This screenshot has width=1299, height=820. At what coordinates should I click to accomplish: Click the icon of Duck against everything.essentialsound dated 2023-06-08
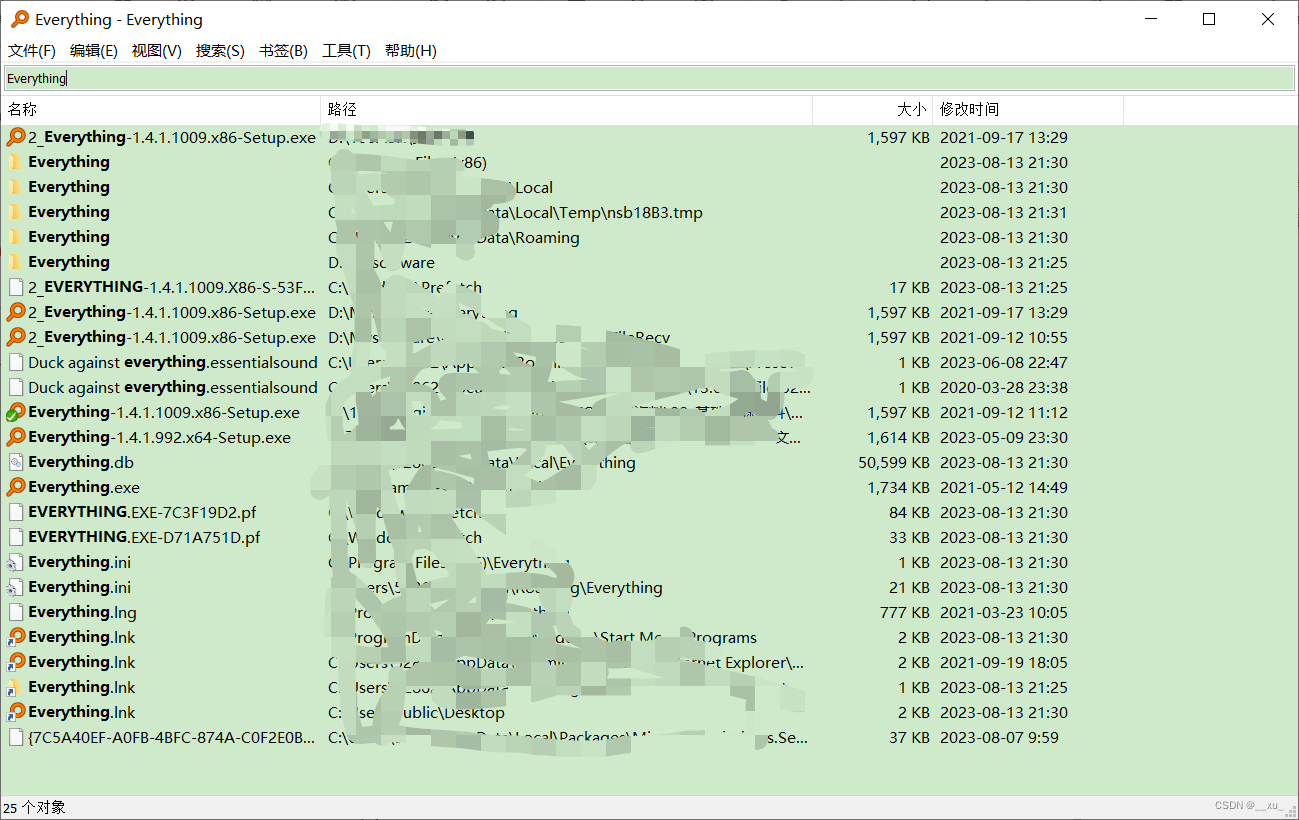point(16,362)
